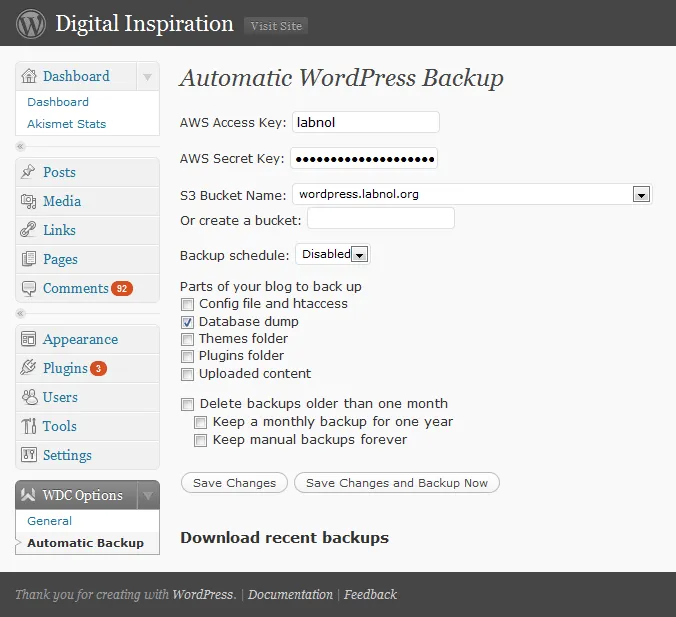
Task: Click the Posts pushpin icon
Action: 28,172
